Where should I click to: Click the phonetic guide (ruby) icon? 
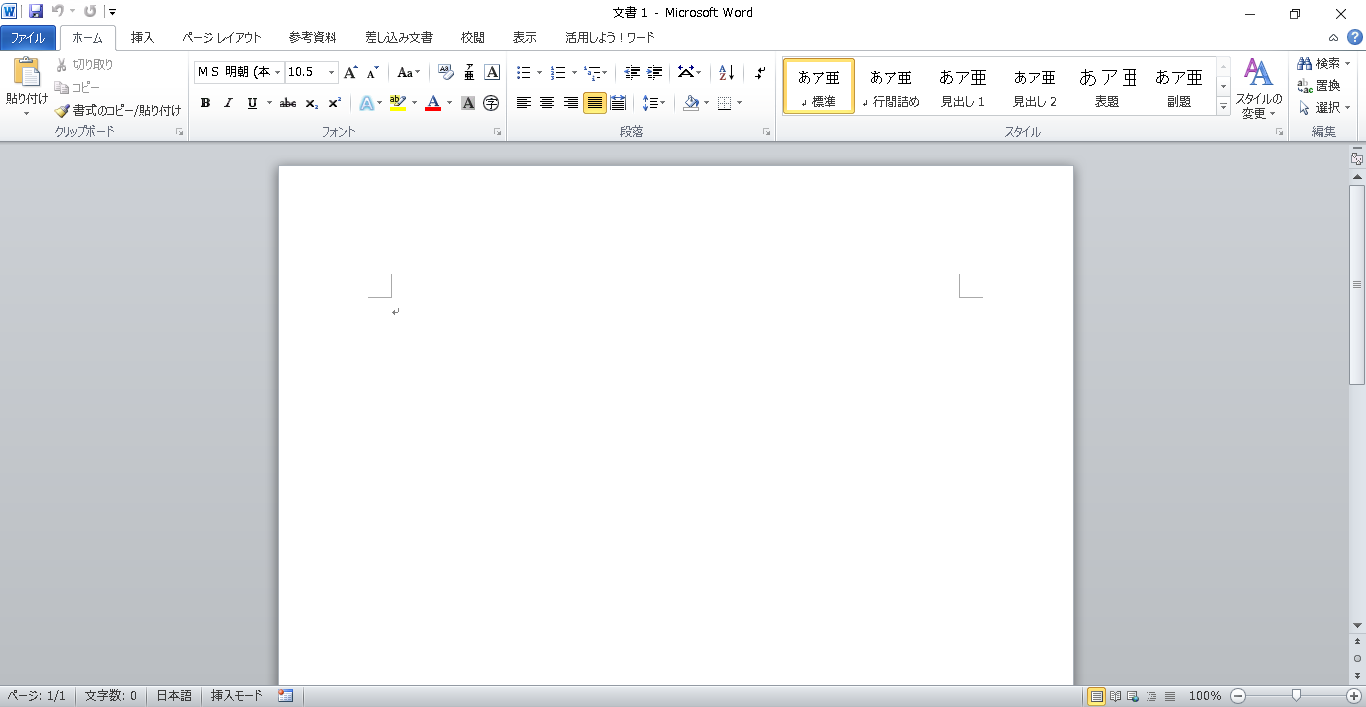[469, 72]
